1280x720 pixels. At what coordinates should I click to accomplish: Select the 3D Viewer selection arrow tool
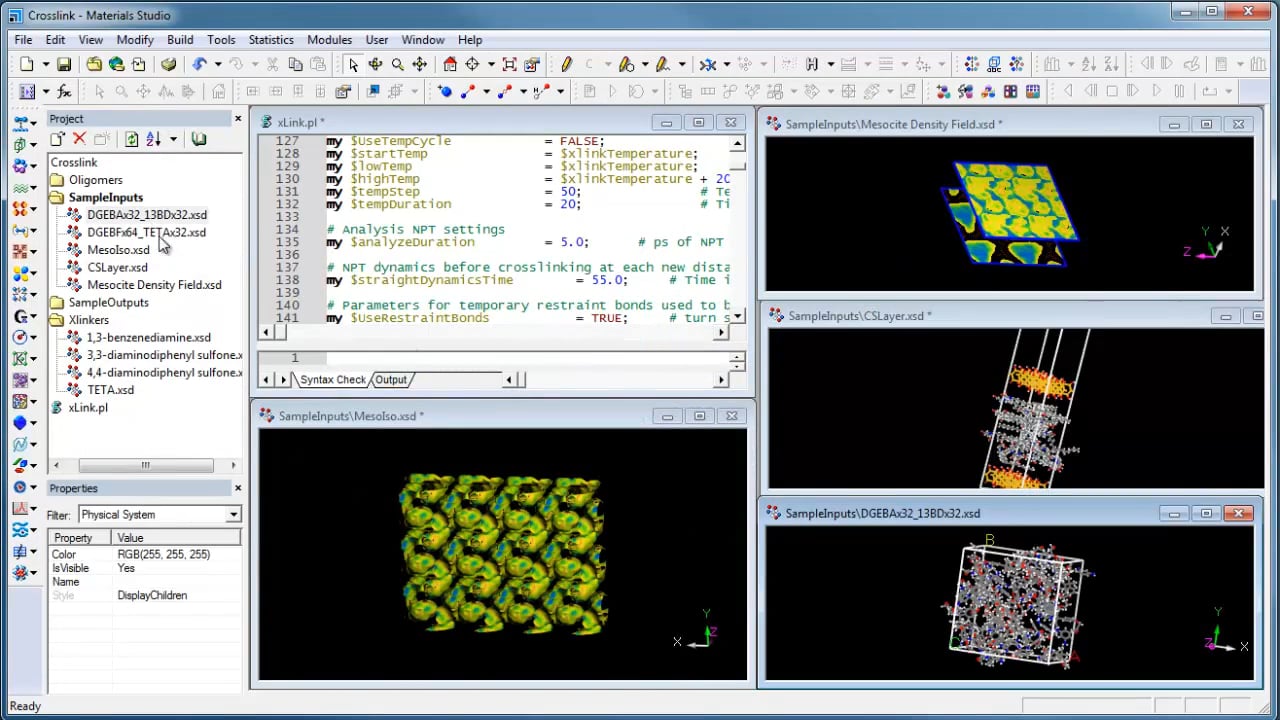352,64
